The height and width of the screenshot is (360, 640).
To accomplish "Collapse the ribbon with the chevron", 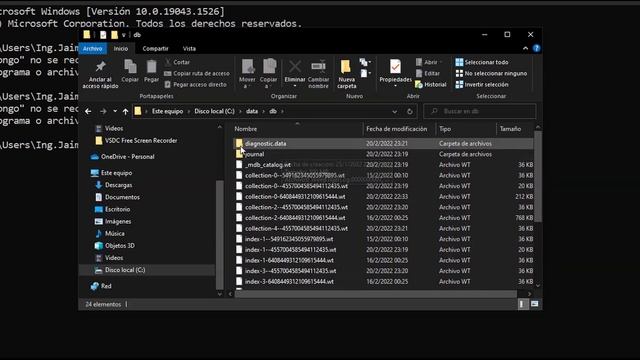I will pos(525,48).
